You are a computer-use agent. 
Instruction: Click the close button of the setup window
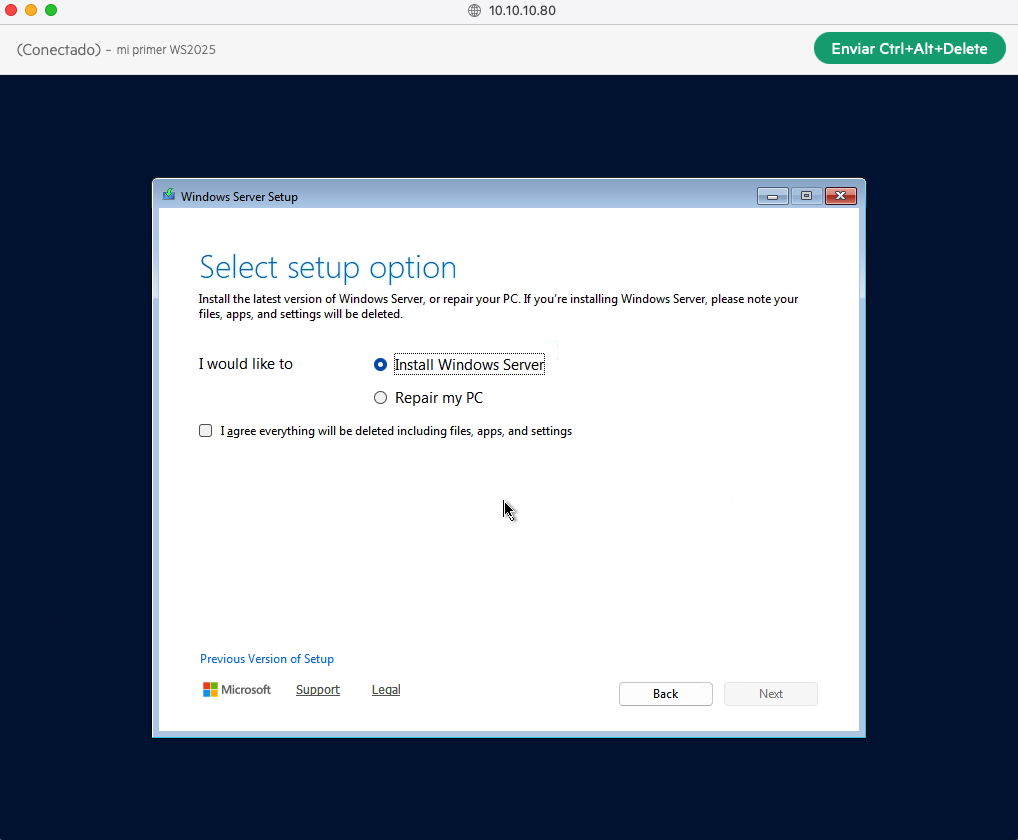pyautogui.click(x=840, y=195)
